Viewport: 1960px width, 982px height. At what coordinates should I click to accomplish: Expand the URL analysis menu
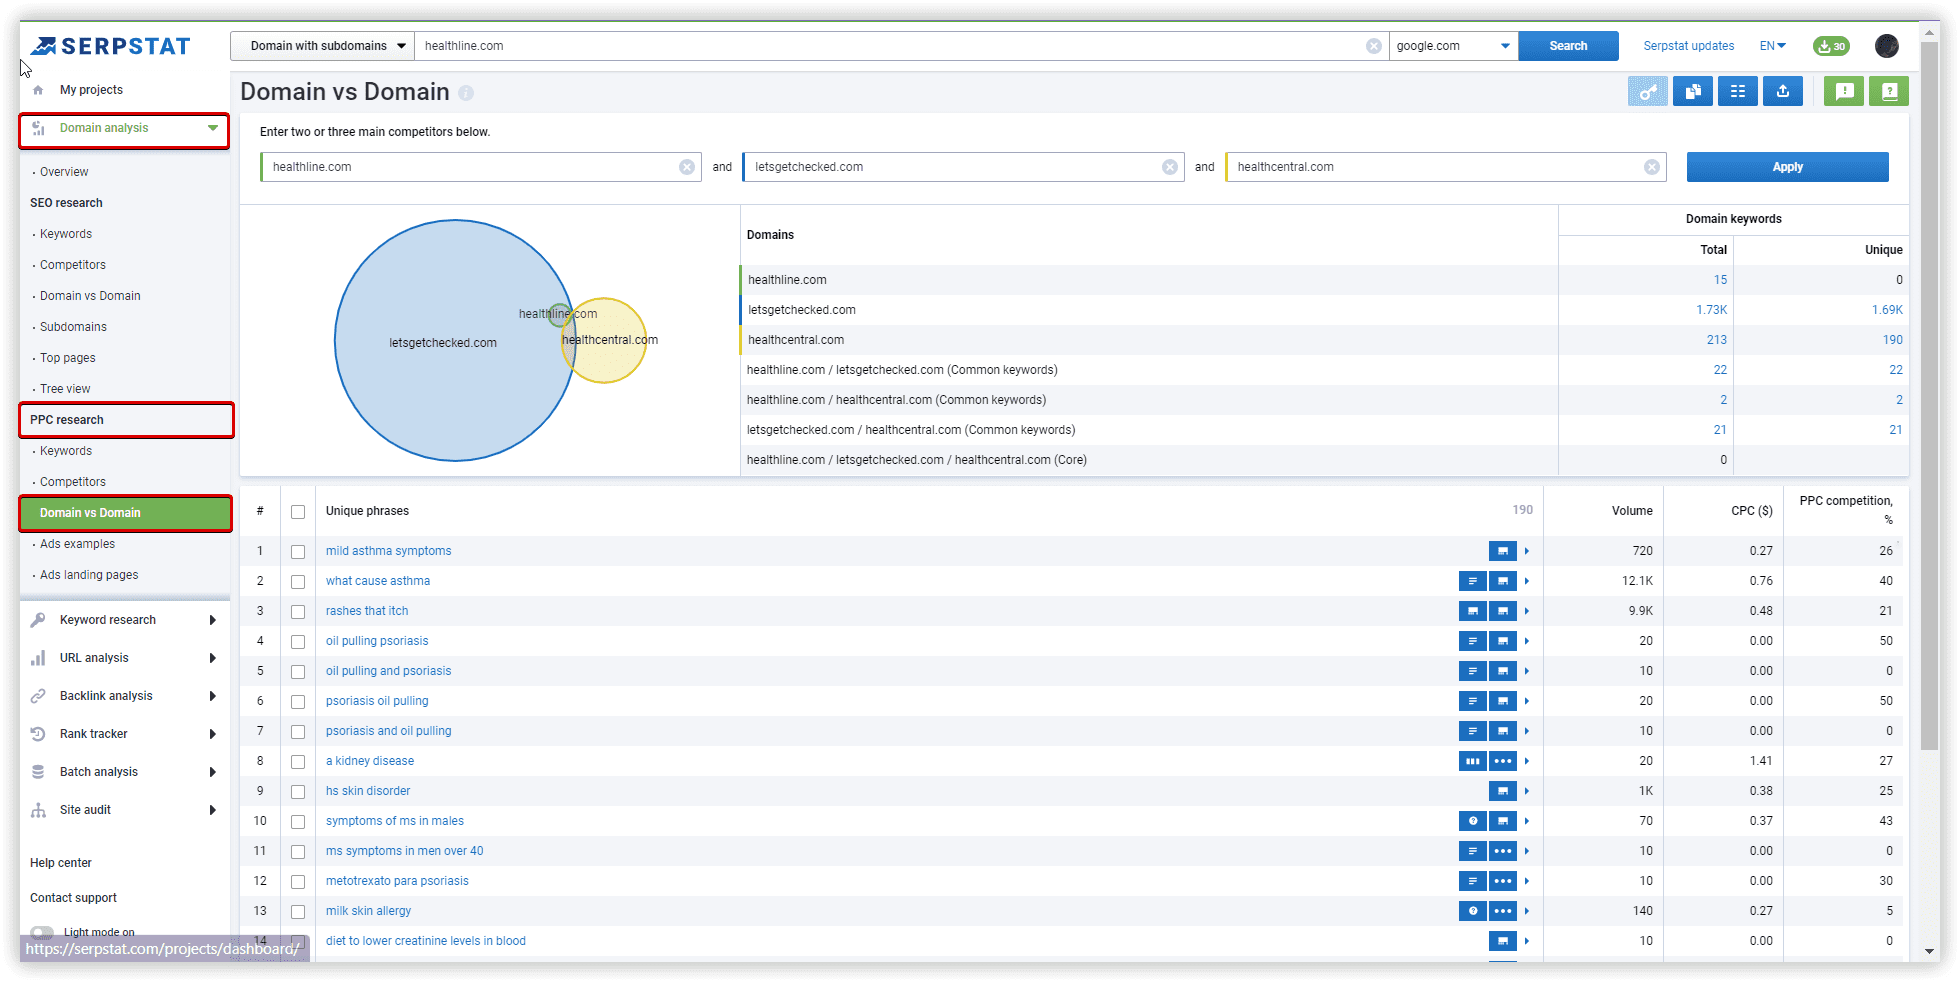click(x=213, y=658)
